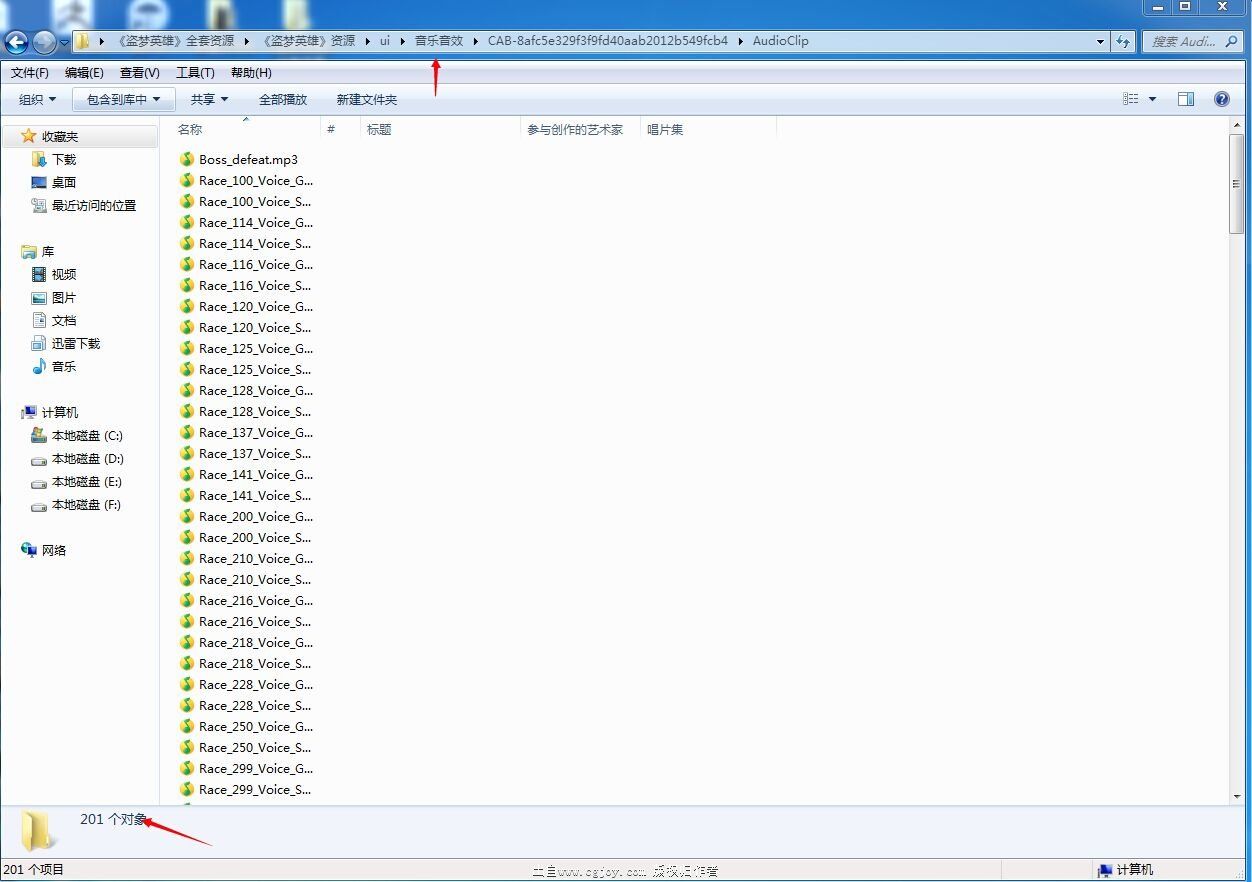The width and height of the screenshot is (1252, 882).
Task: Select the Race_250_Voice_G file
Action: click(256, 726)
